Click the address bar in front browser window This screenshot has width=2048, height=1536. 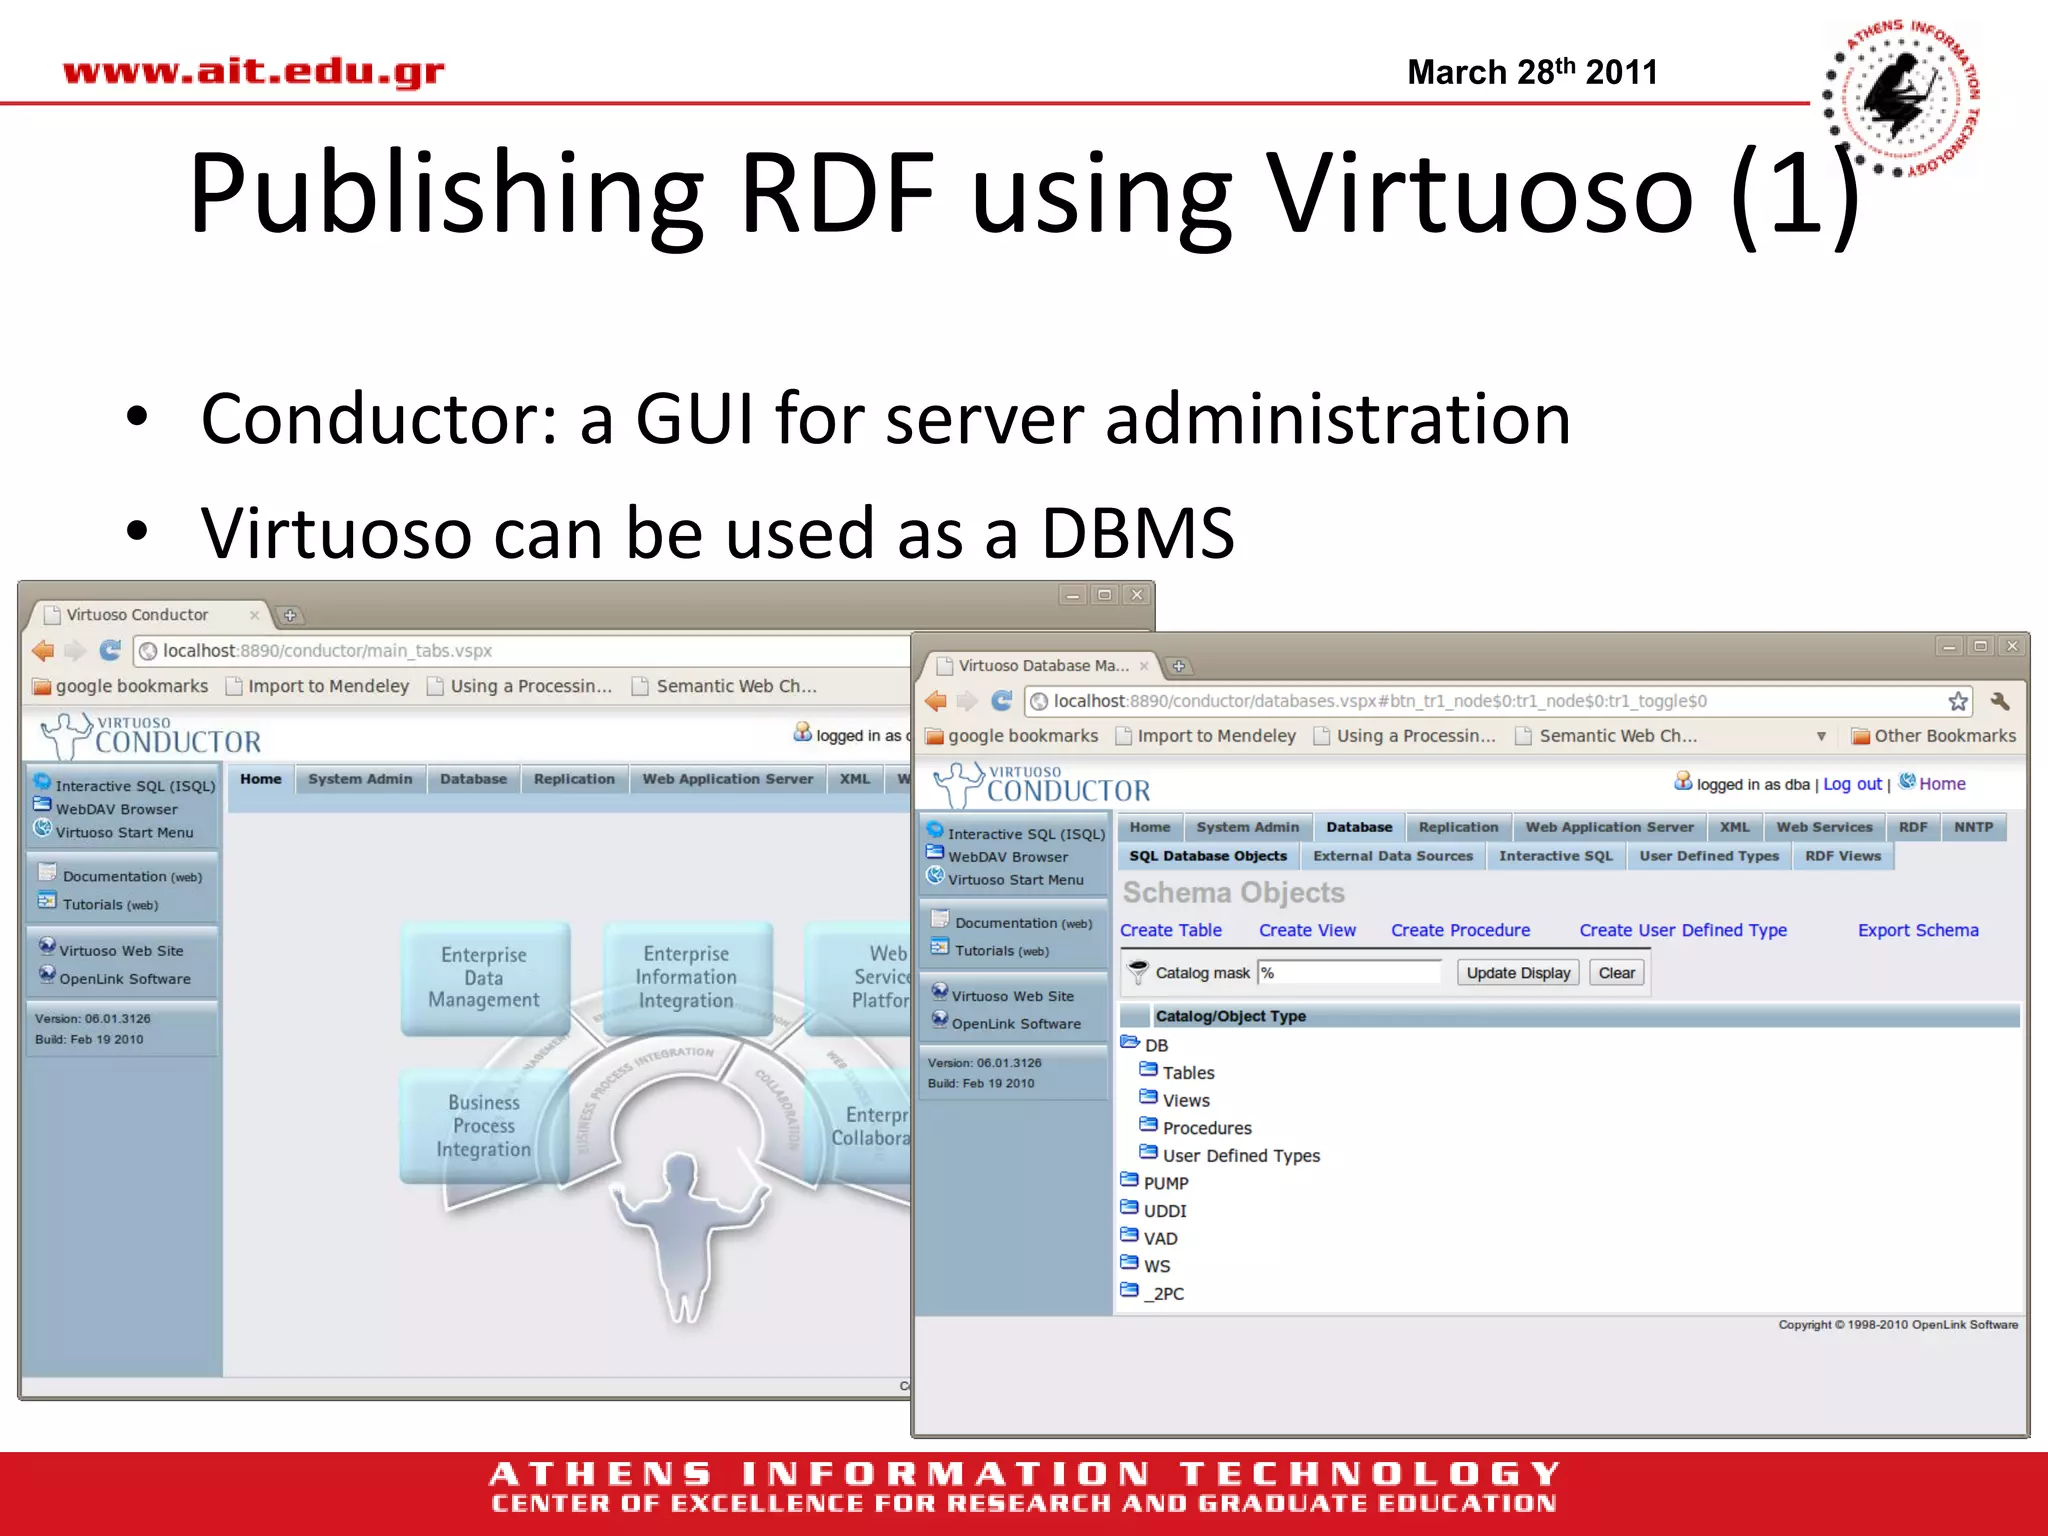pos(1498,701)
